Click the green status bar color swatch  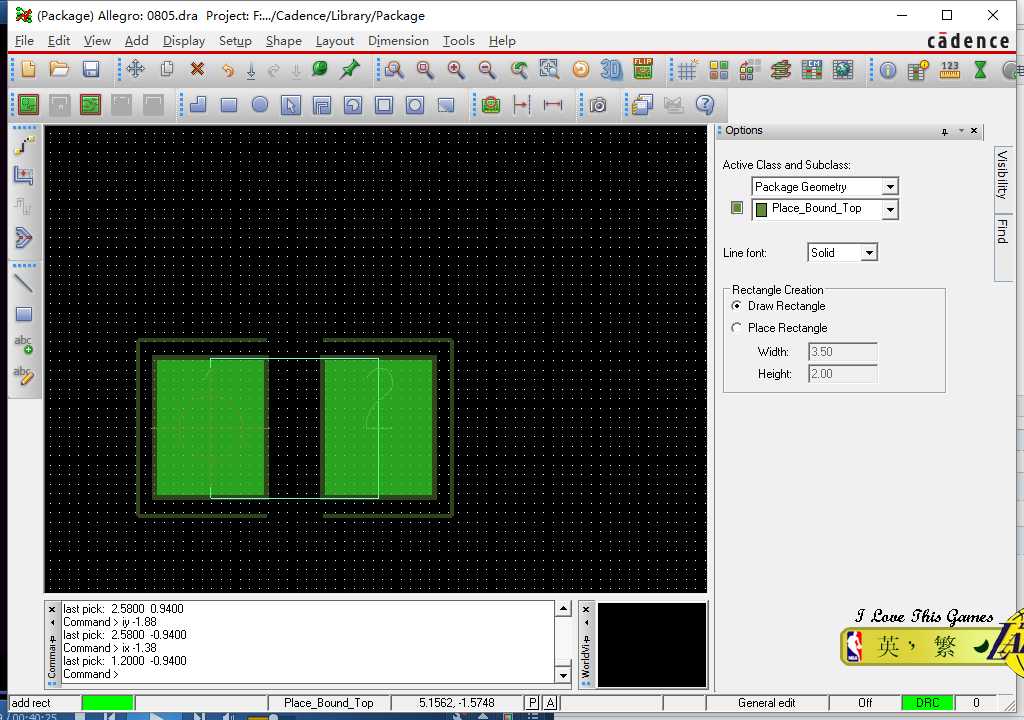[108, 703]
